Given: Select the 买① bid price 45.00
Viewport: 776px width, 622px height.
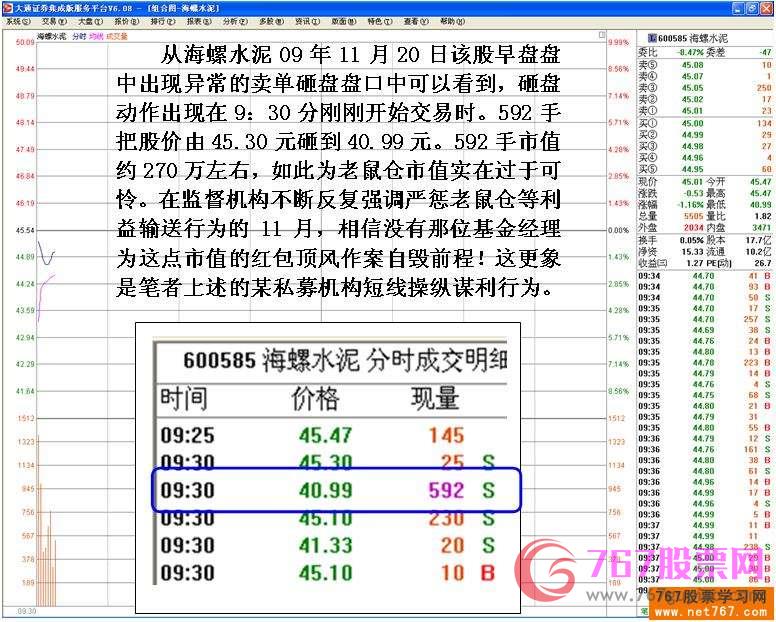Looking at the screenshot, I should (692, 123).
